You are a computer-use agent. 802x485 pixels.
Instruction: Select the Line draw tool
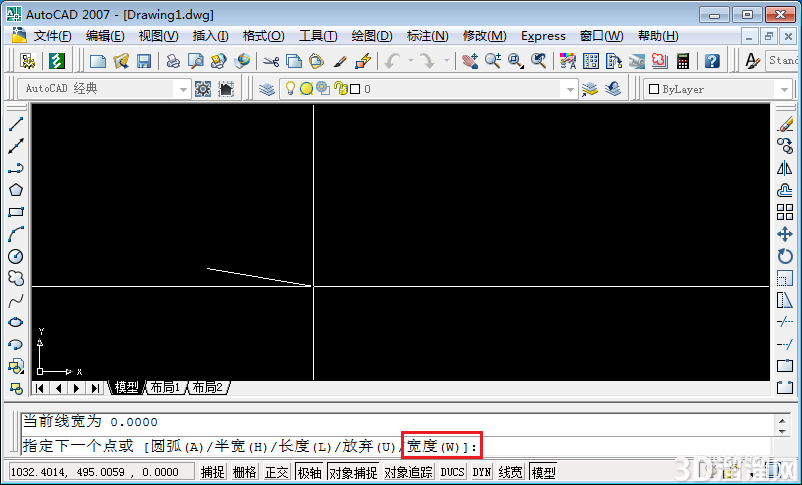tap(16, 124)
